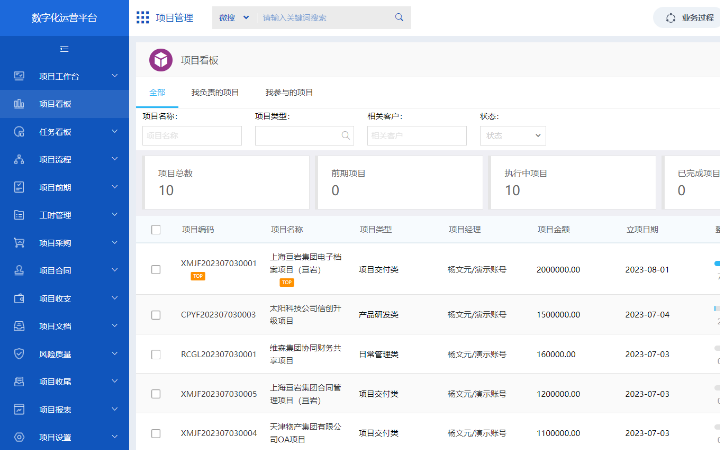Open the 微搜 search scope dropdown
This screenshot has width=720, height=450.
tap(234, 17)
